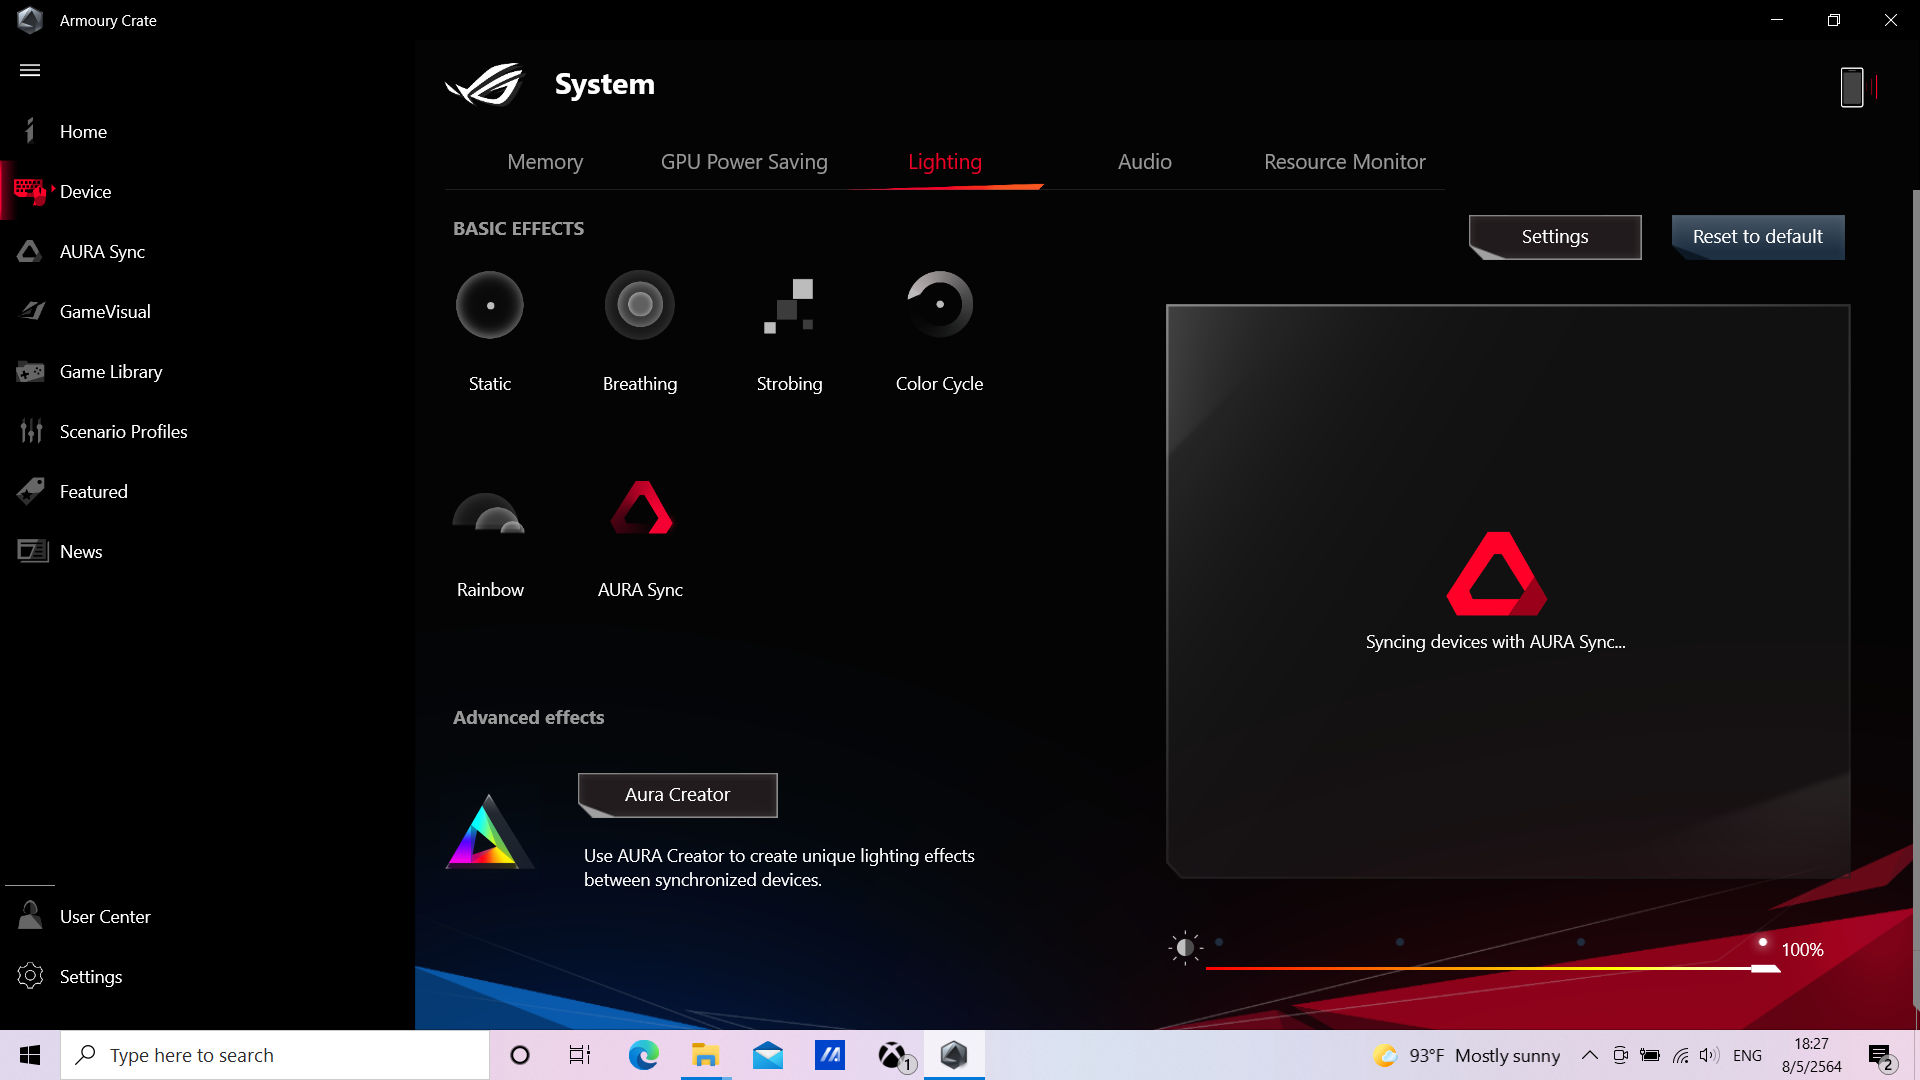Switch to the Memory tab
1920x1080 pixels.
(545, 162)
